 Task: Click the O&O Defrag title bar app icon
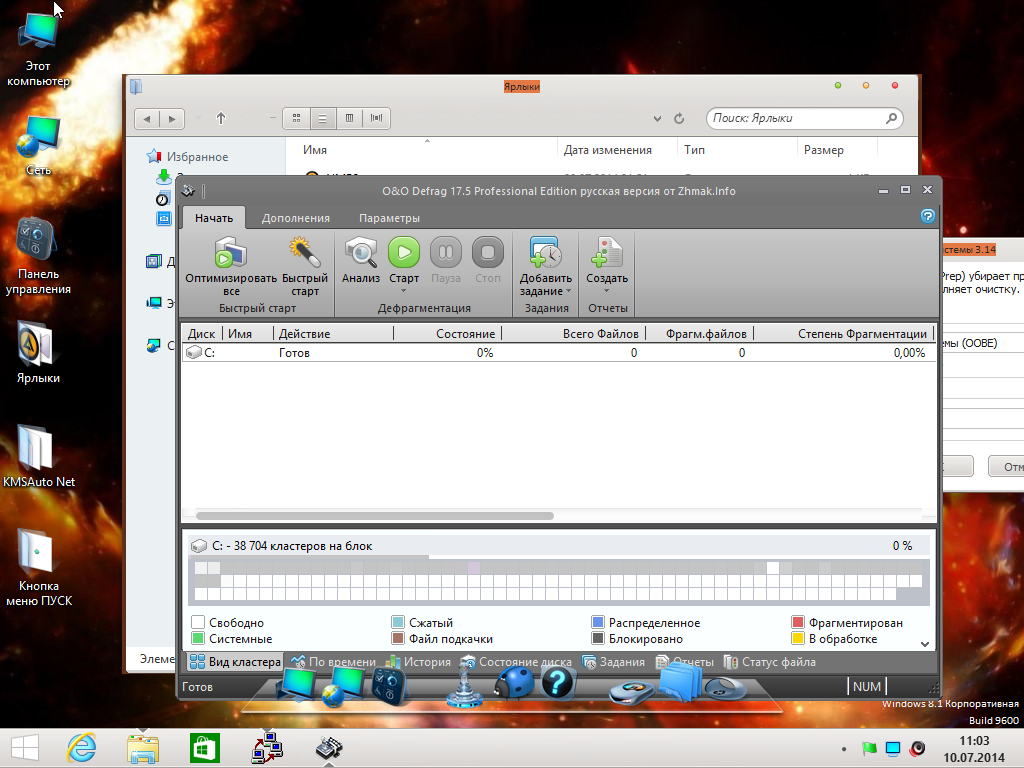click(x=189, y=191)
